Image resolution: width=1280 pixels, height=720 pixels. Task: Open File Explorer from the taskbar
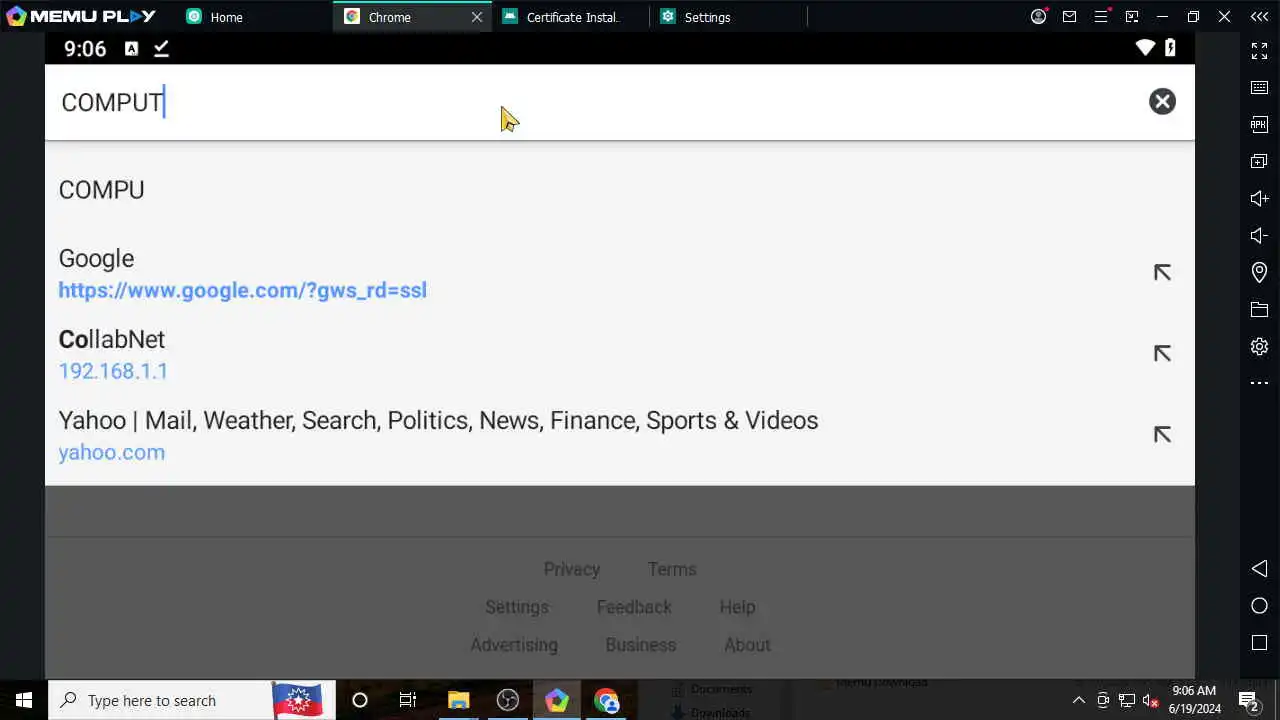click(x=458, y=700)
